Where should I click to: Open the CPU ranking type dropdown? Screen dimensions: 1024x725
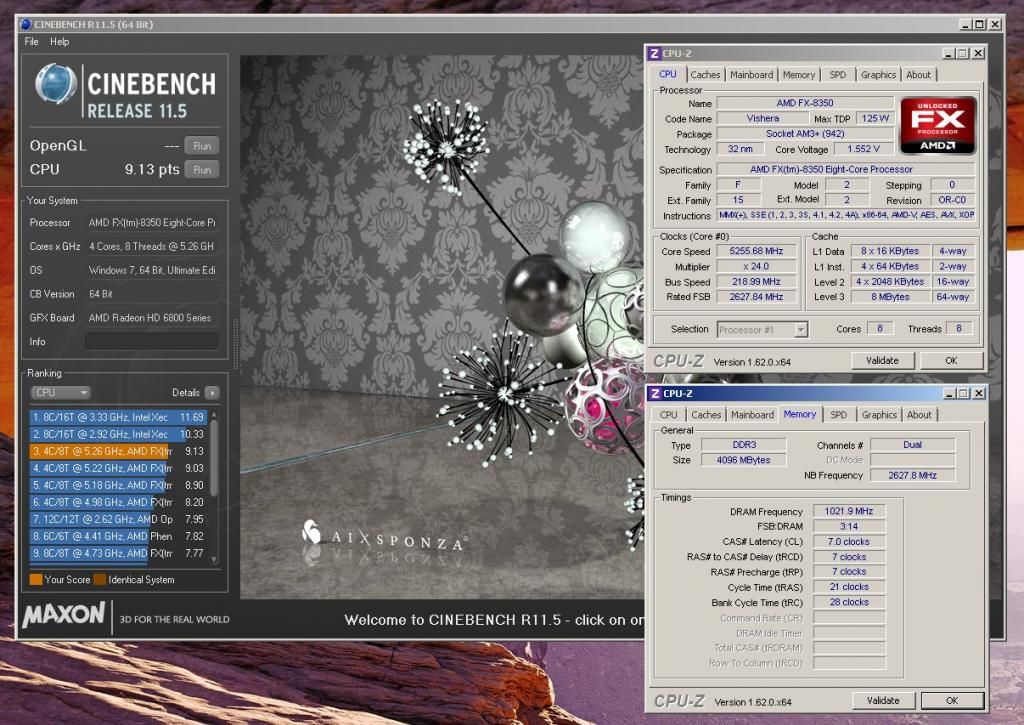pos(60,393)
